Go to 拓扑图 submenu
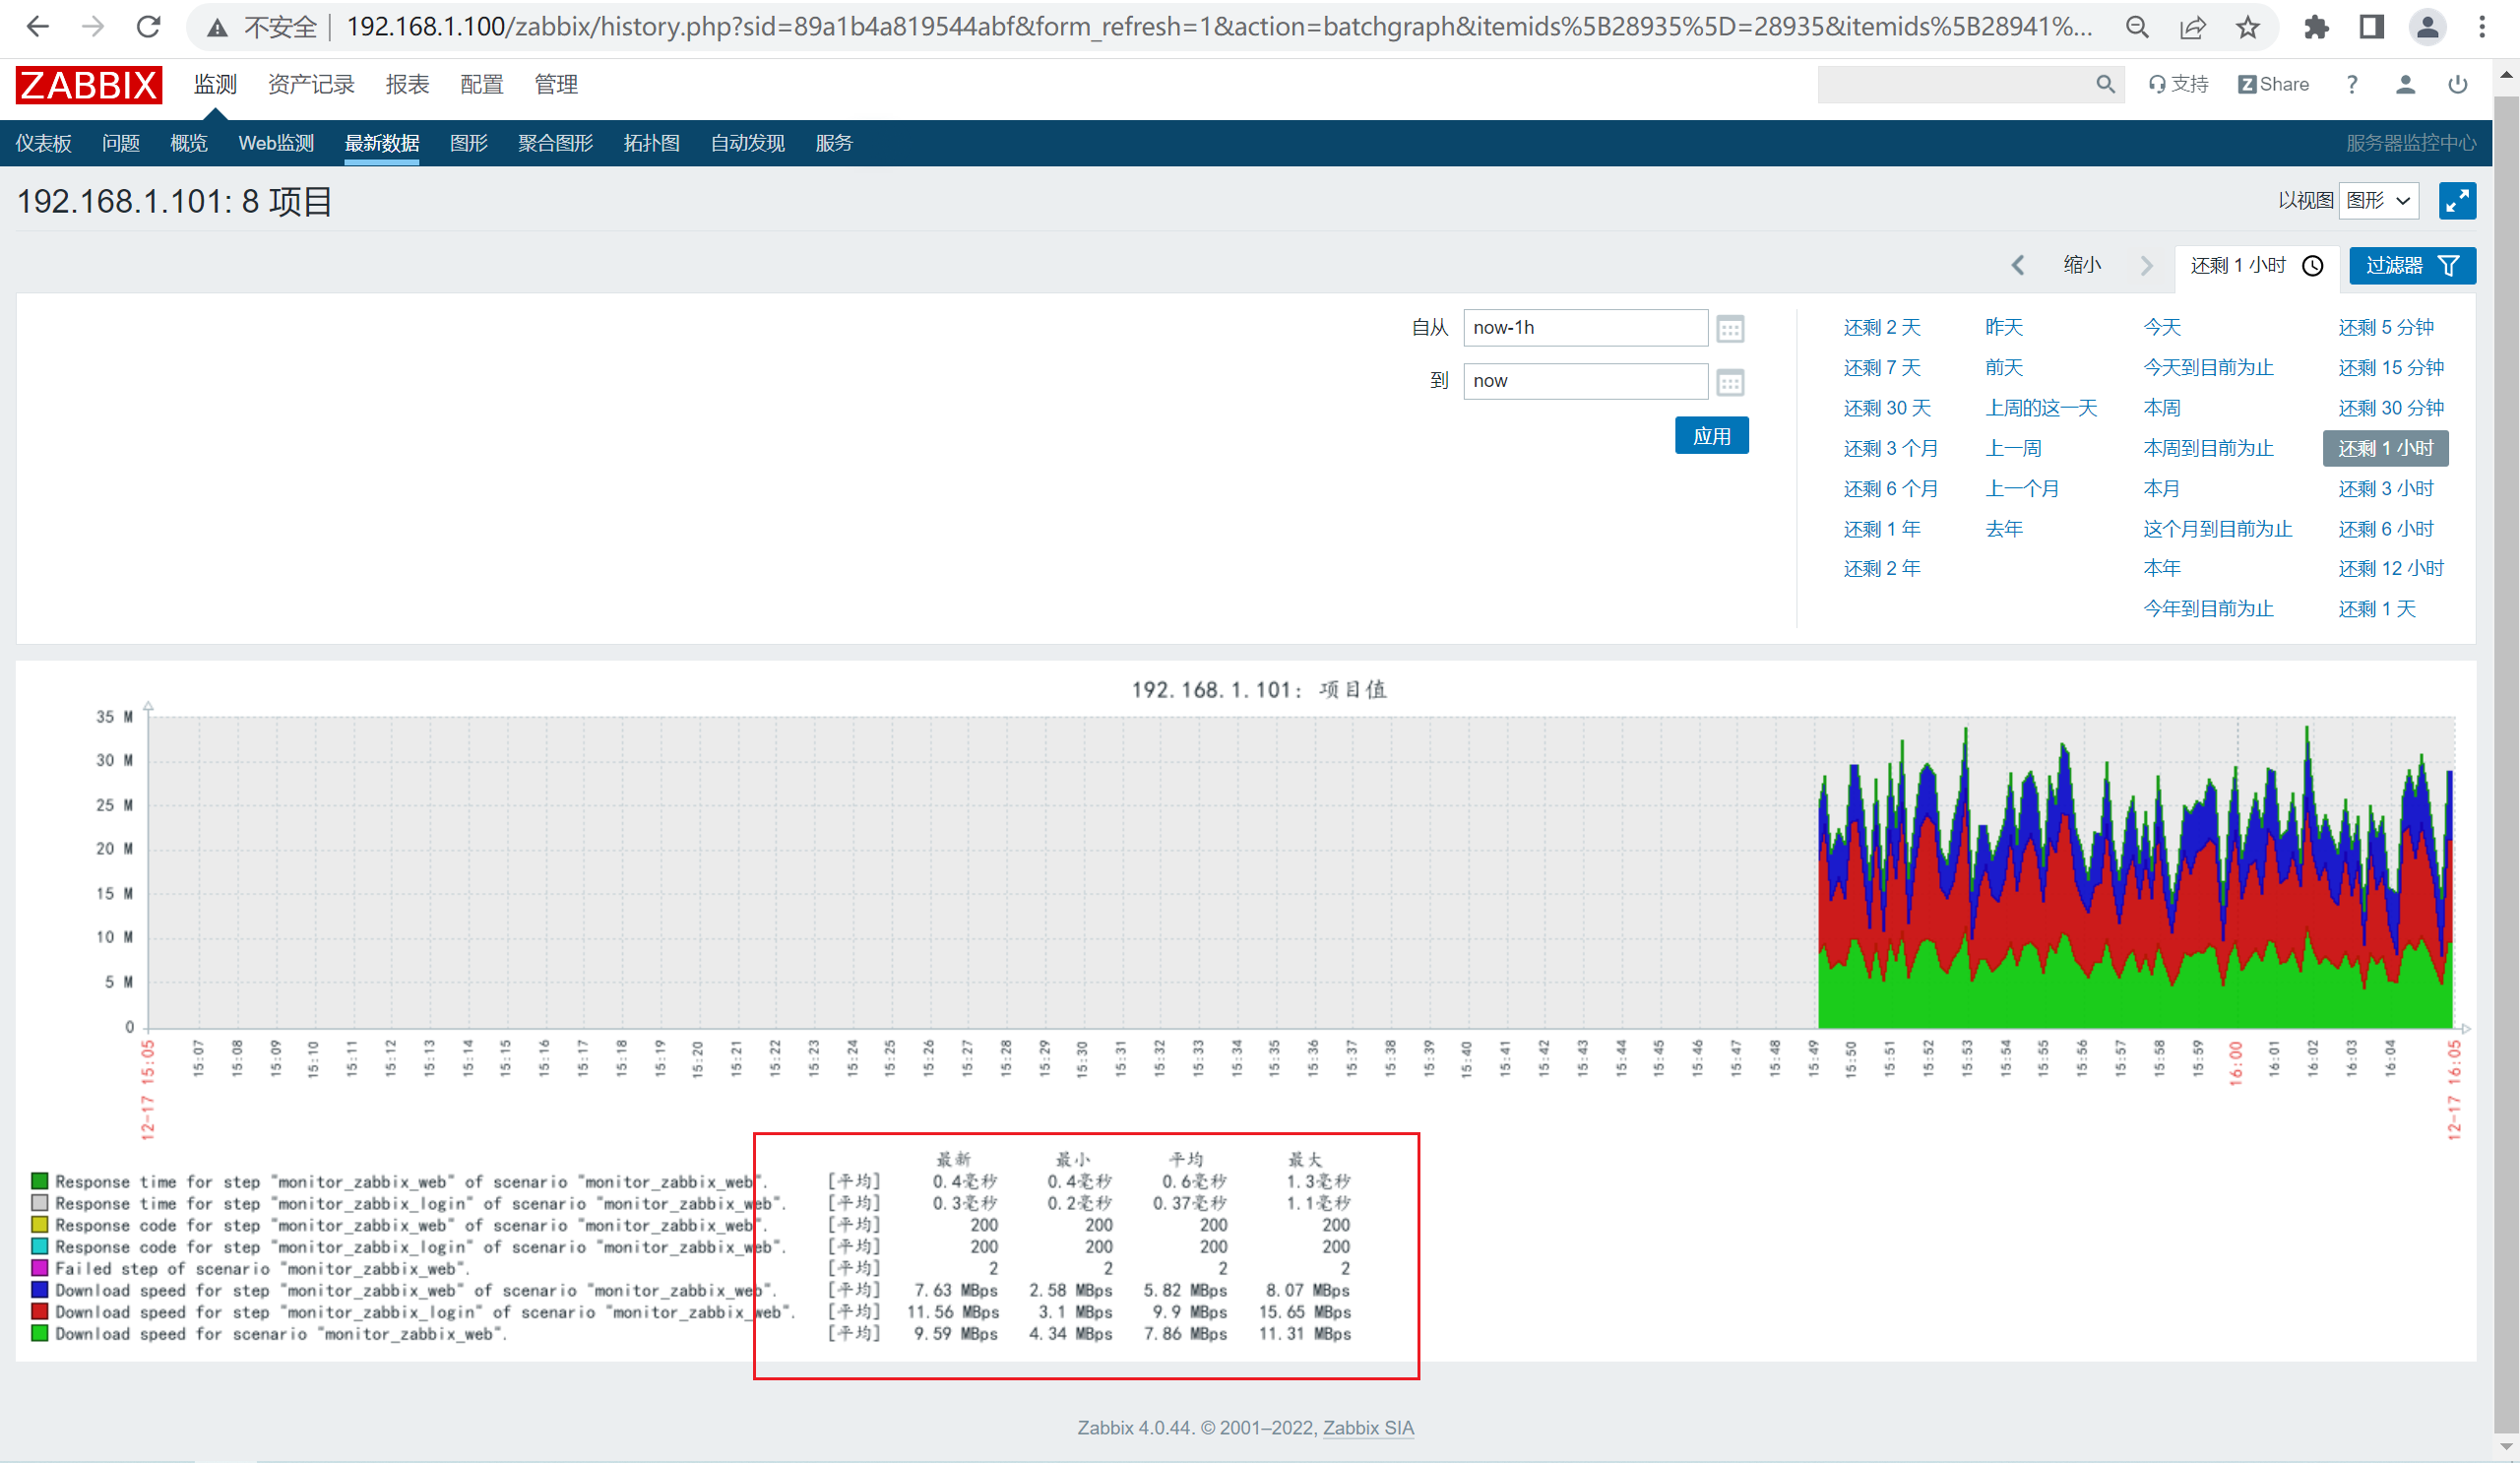This screenshot has width=2520, height=1463. point(651,143)
